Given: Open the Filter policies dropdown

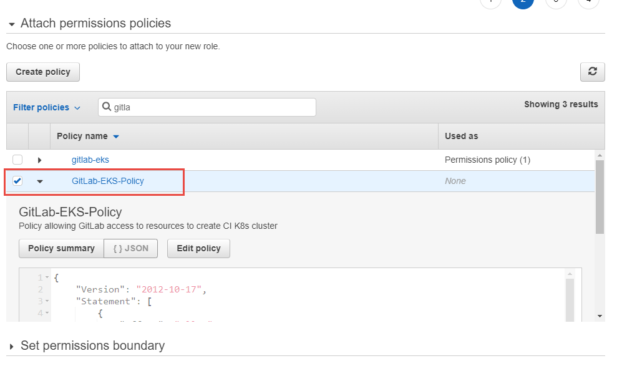Looking at the screenshot, I should 46,107.
